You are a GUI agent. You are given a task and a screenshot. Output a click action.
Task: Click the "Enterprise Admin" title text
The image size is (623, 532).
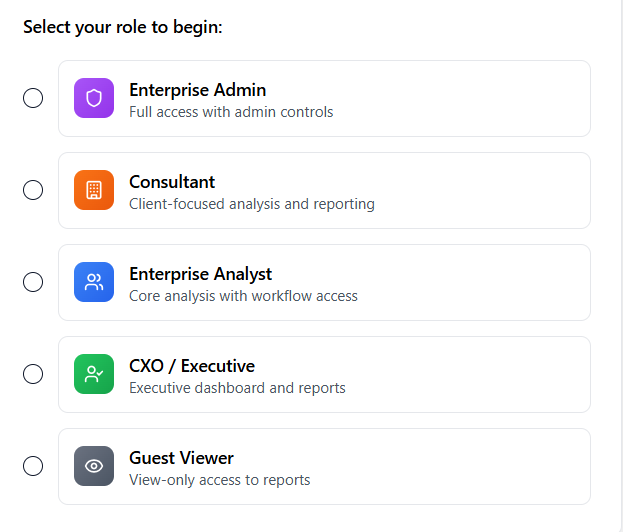tap(197, 90)
